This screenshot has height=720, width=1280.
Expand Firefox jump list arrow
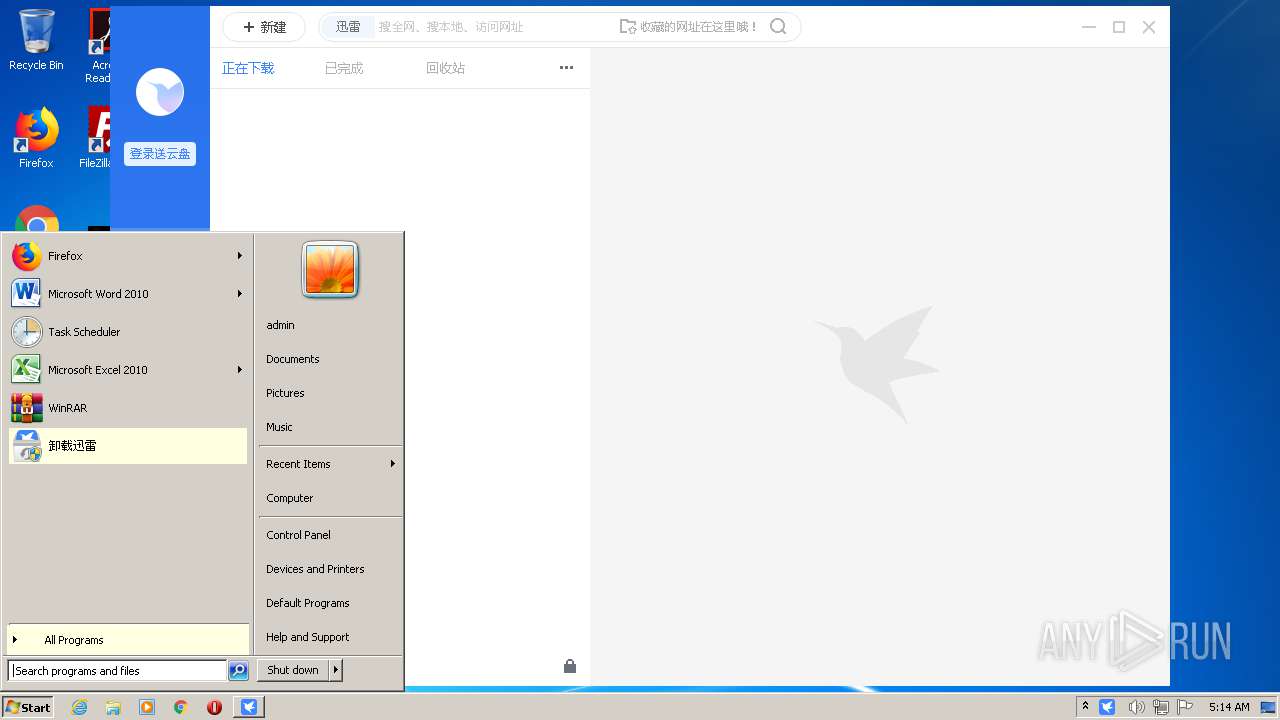240,256
